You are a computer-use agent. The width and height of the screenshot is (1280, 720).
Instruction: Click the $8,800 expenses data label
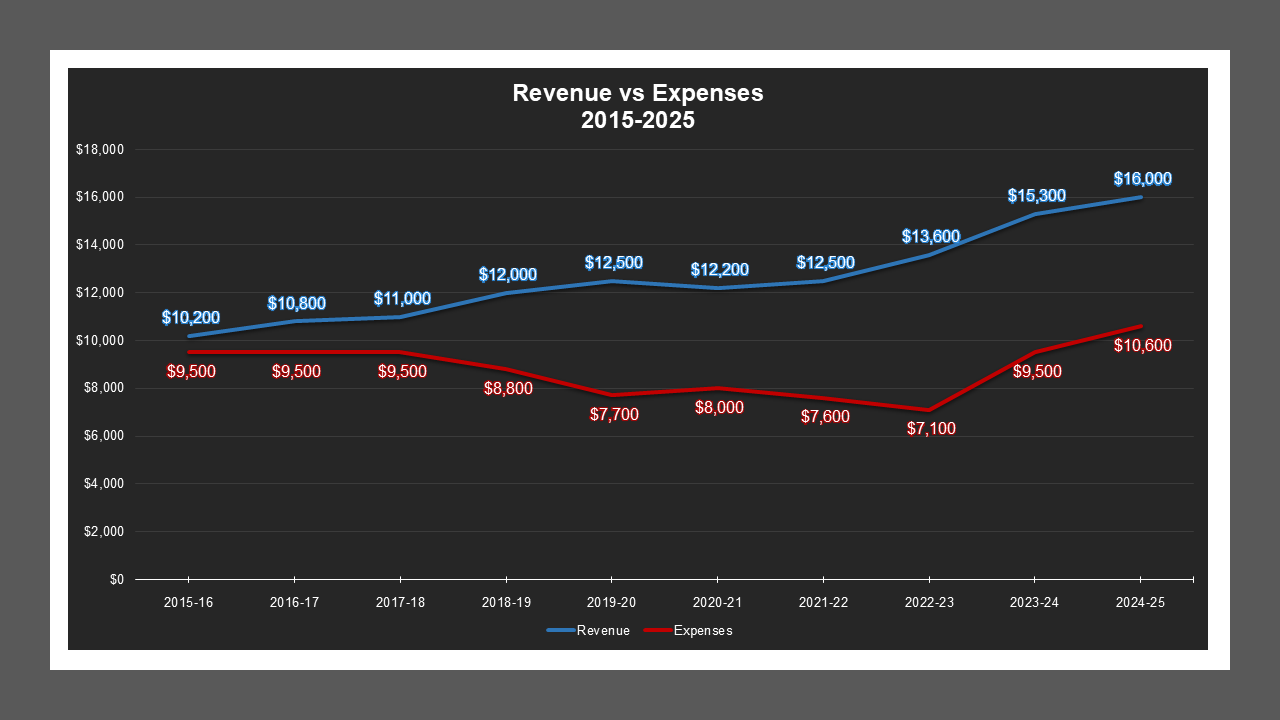(506, 388)
